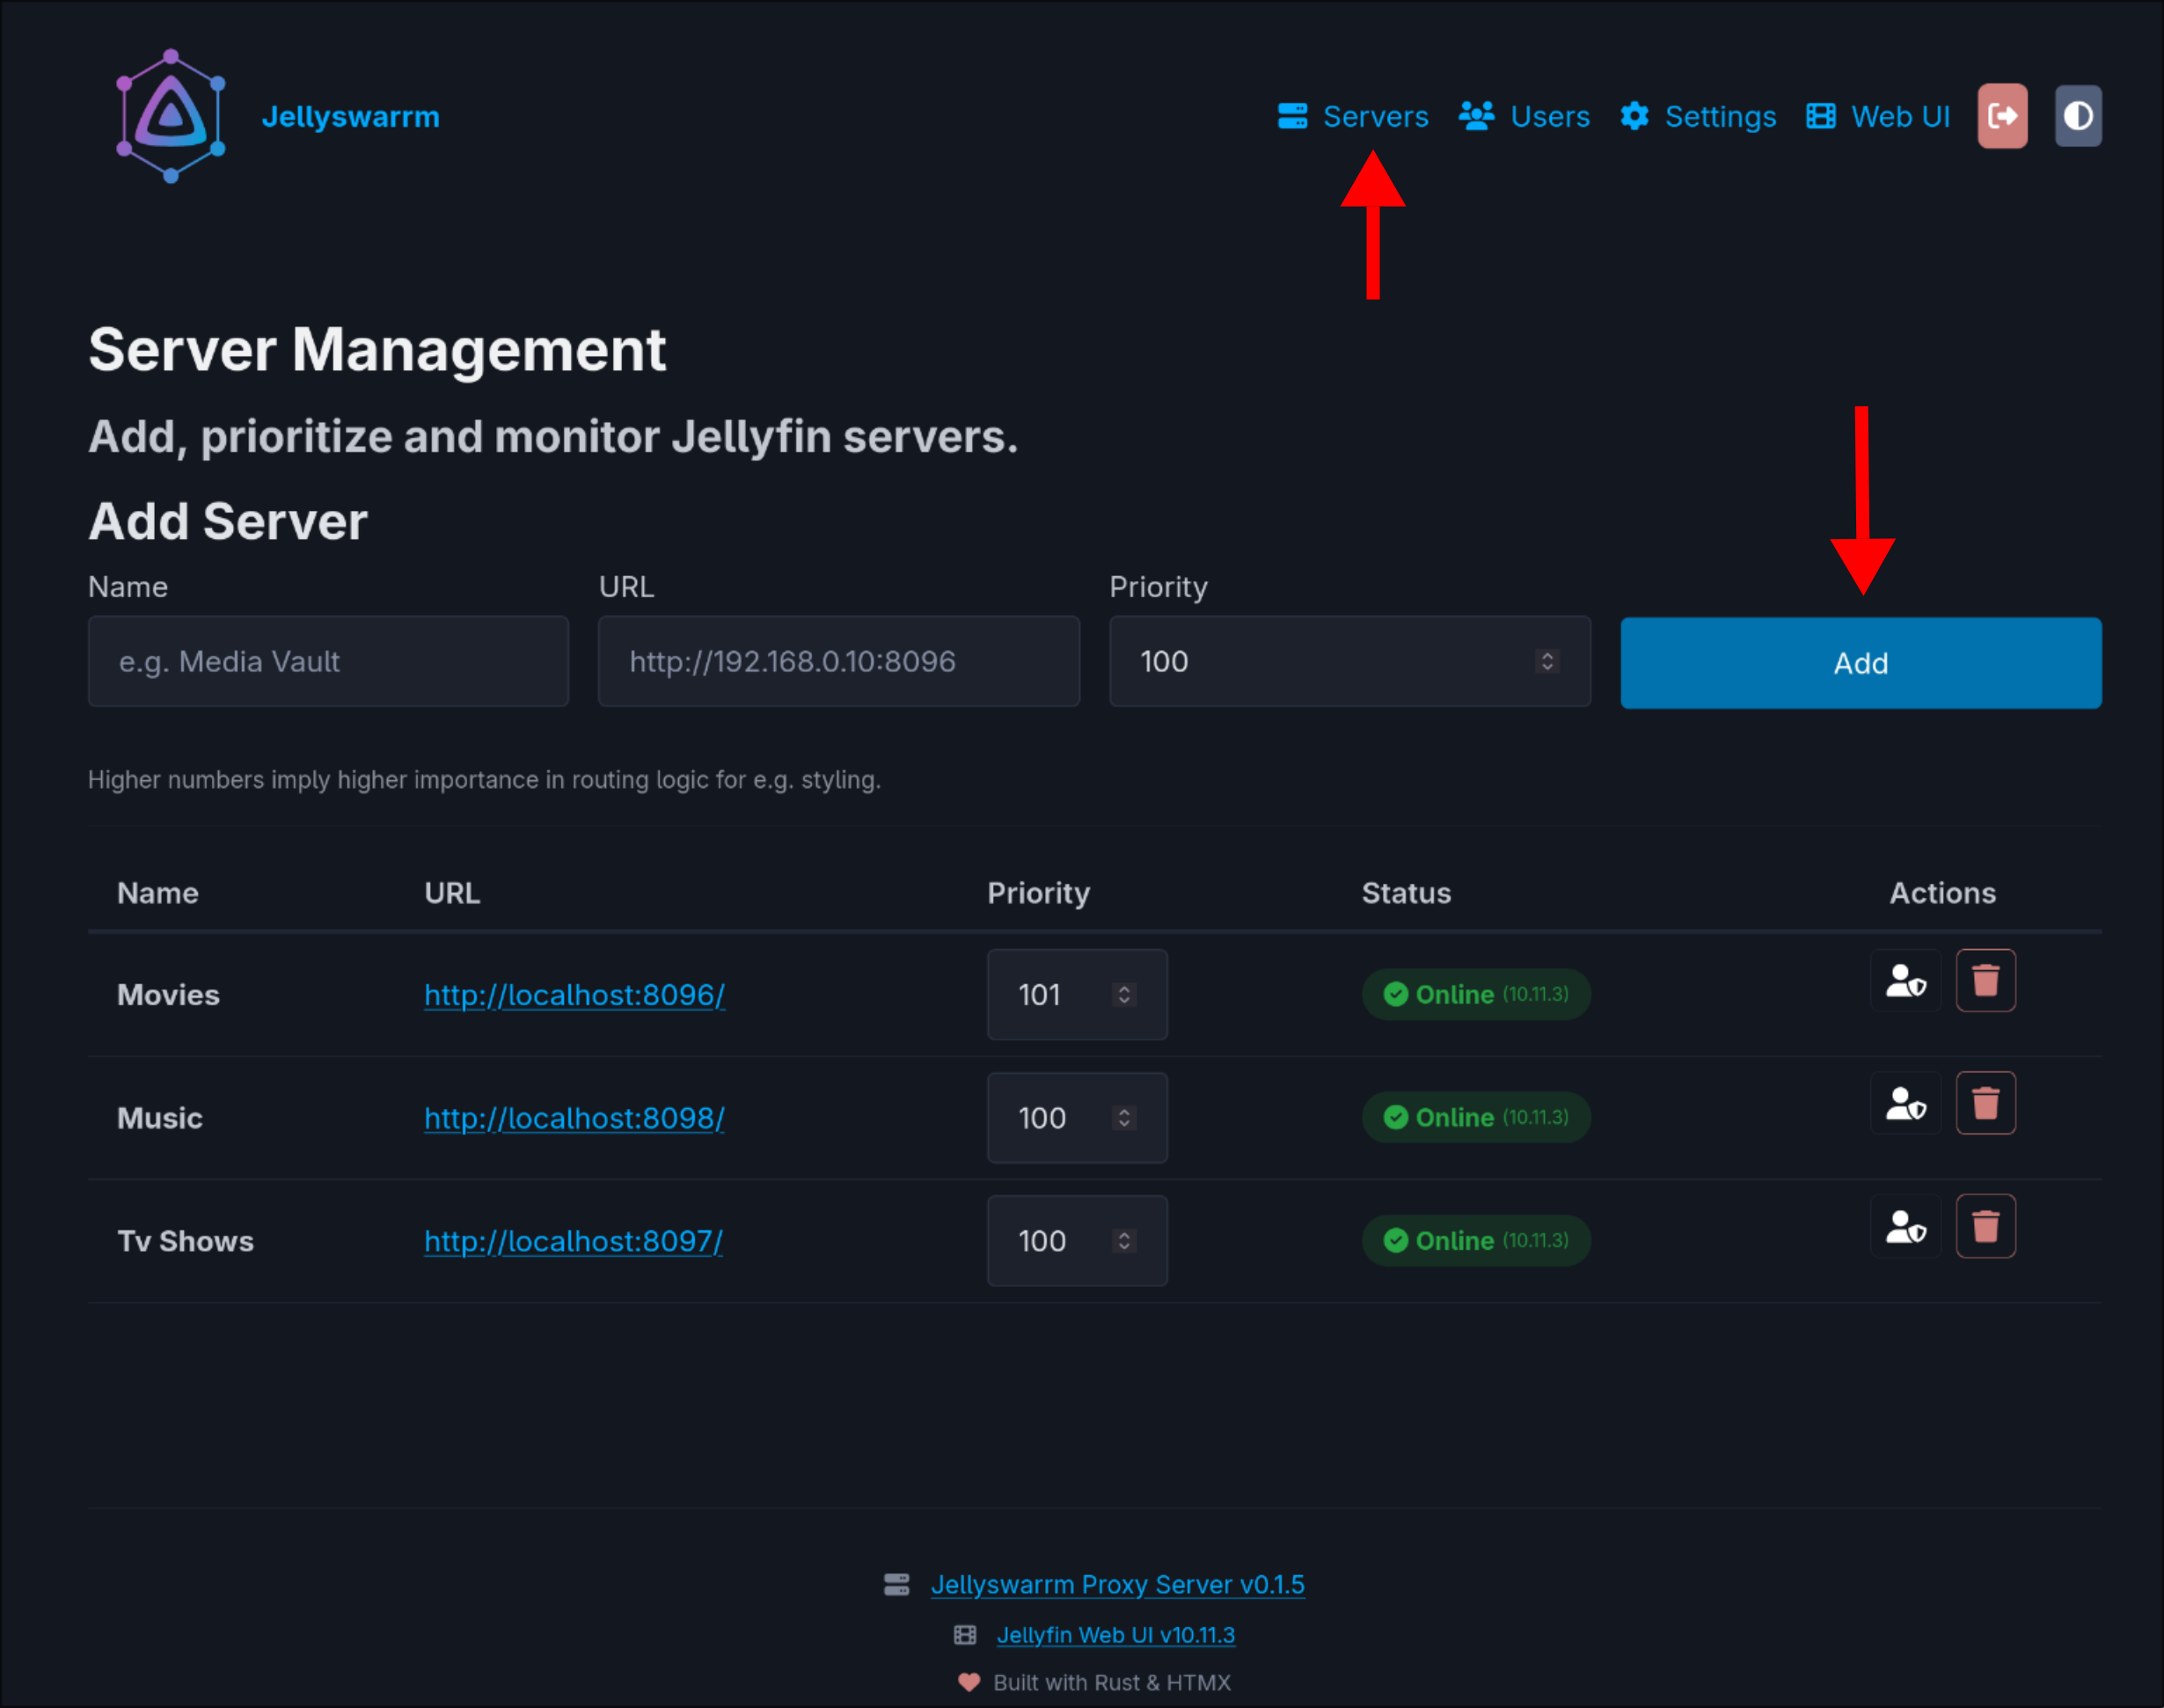Open the Tv Shows user-shield admin icon

point(1905,1227)
